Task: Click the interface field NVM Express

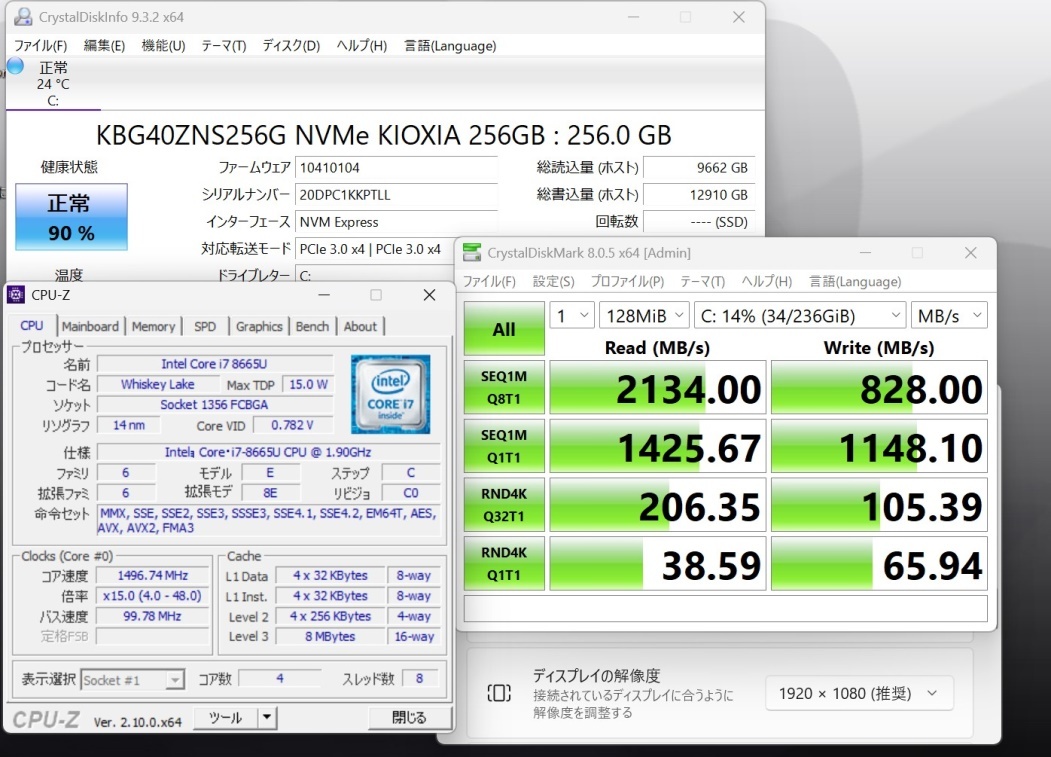Action: (x=396, y=222)
